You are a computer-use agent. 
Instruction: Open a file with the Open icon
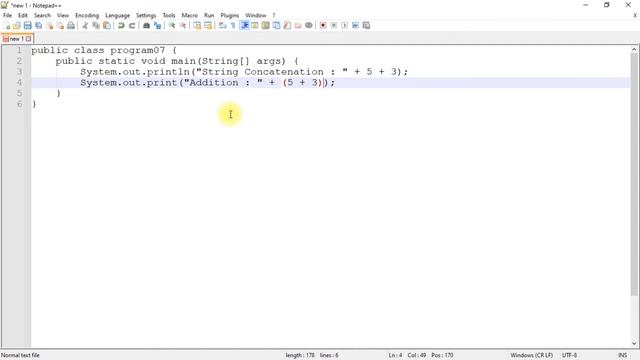[17, 26]
